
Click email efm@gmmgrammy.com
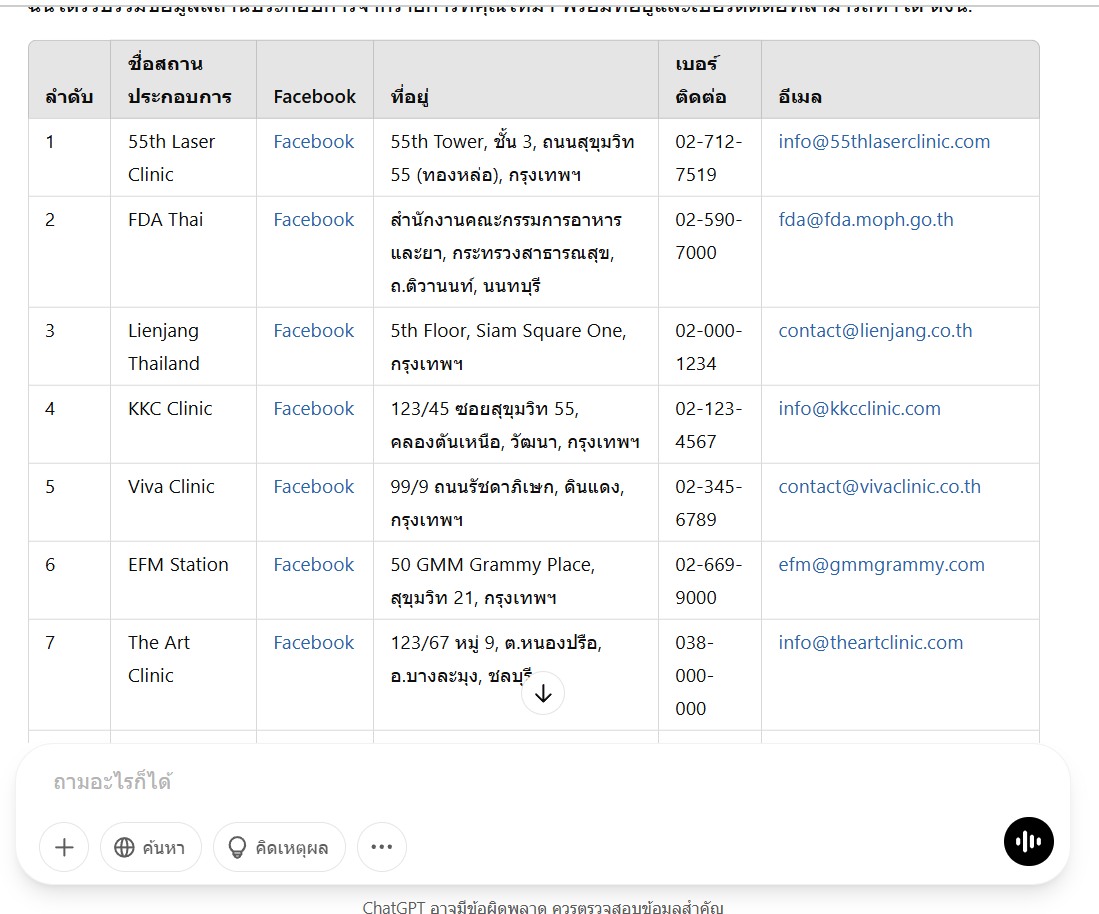881,565
